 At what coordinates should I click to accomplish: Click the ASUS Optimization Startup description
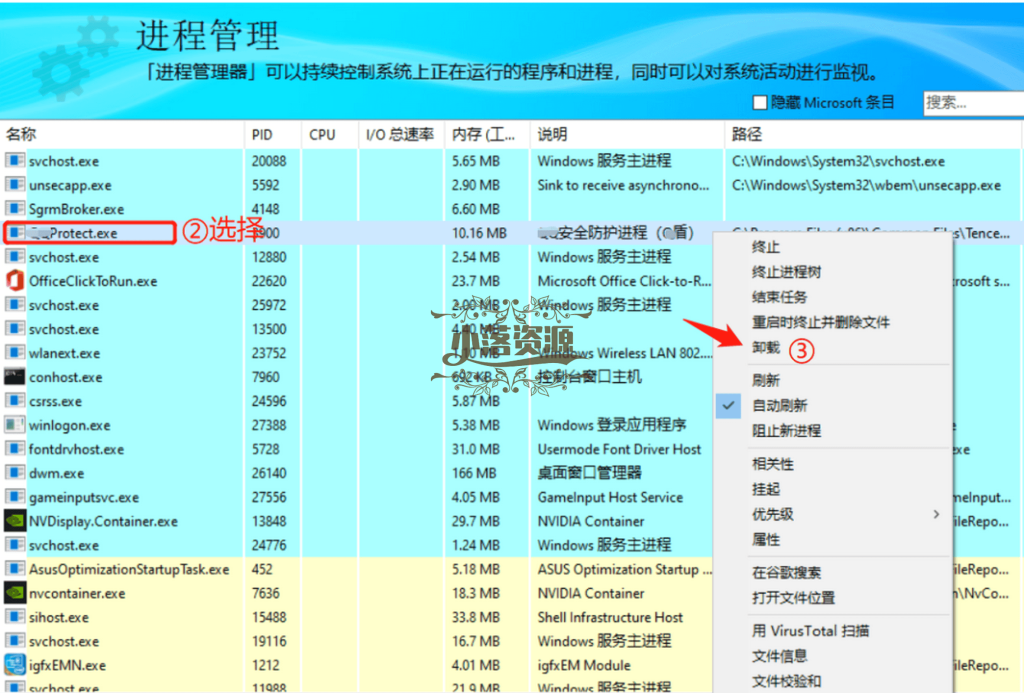[624, 569]
